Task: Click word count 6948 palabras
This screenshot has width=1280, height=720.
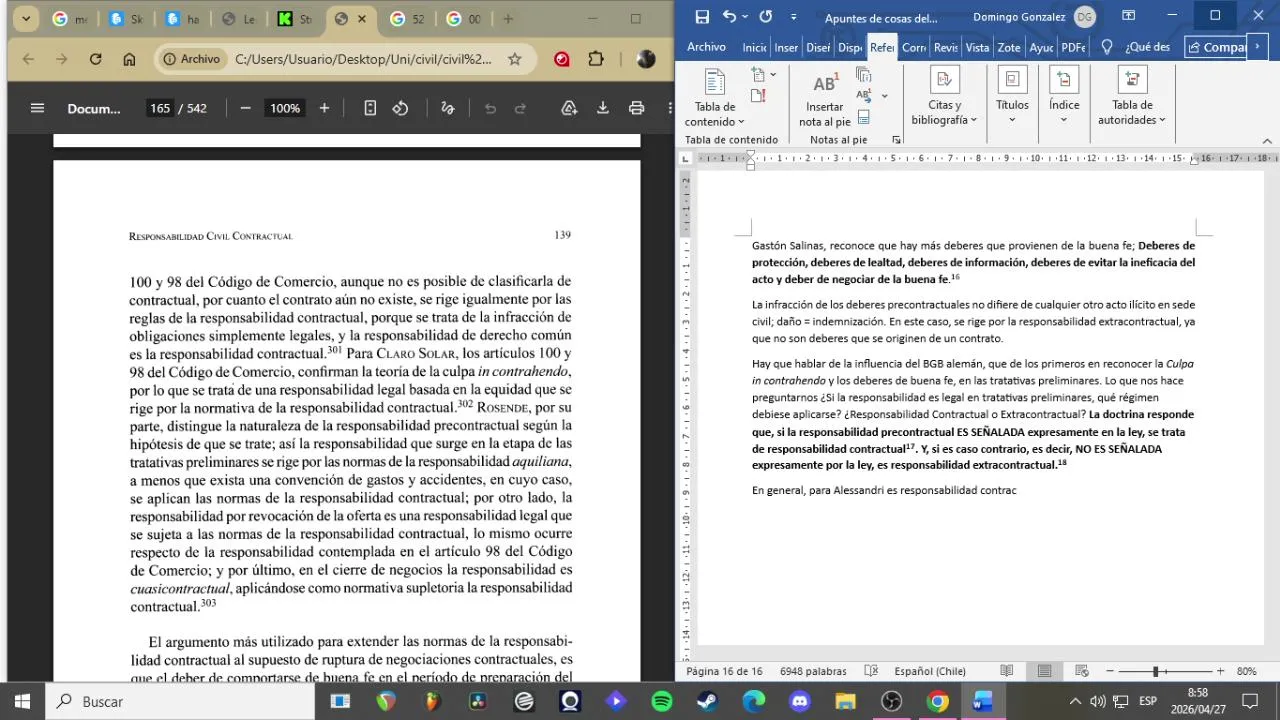Action: point(813,671)
